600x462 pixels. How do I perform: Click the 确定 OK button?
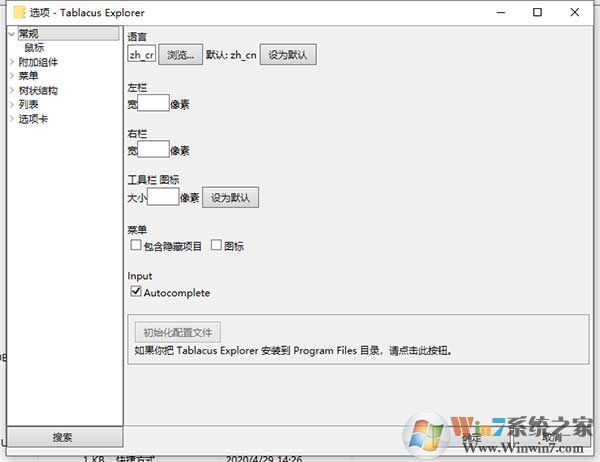471,437
